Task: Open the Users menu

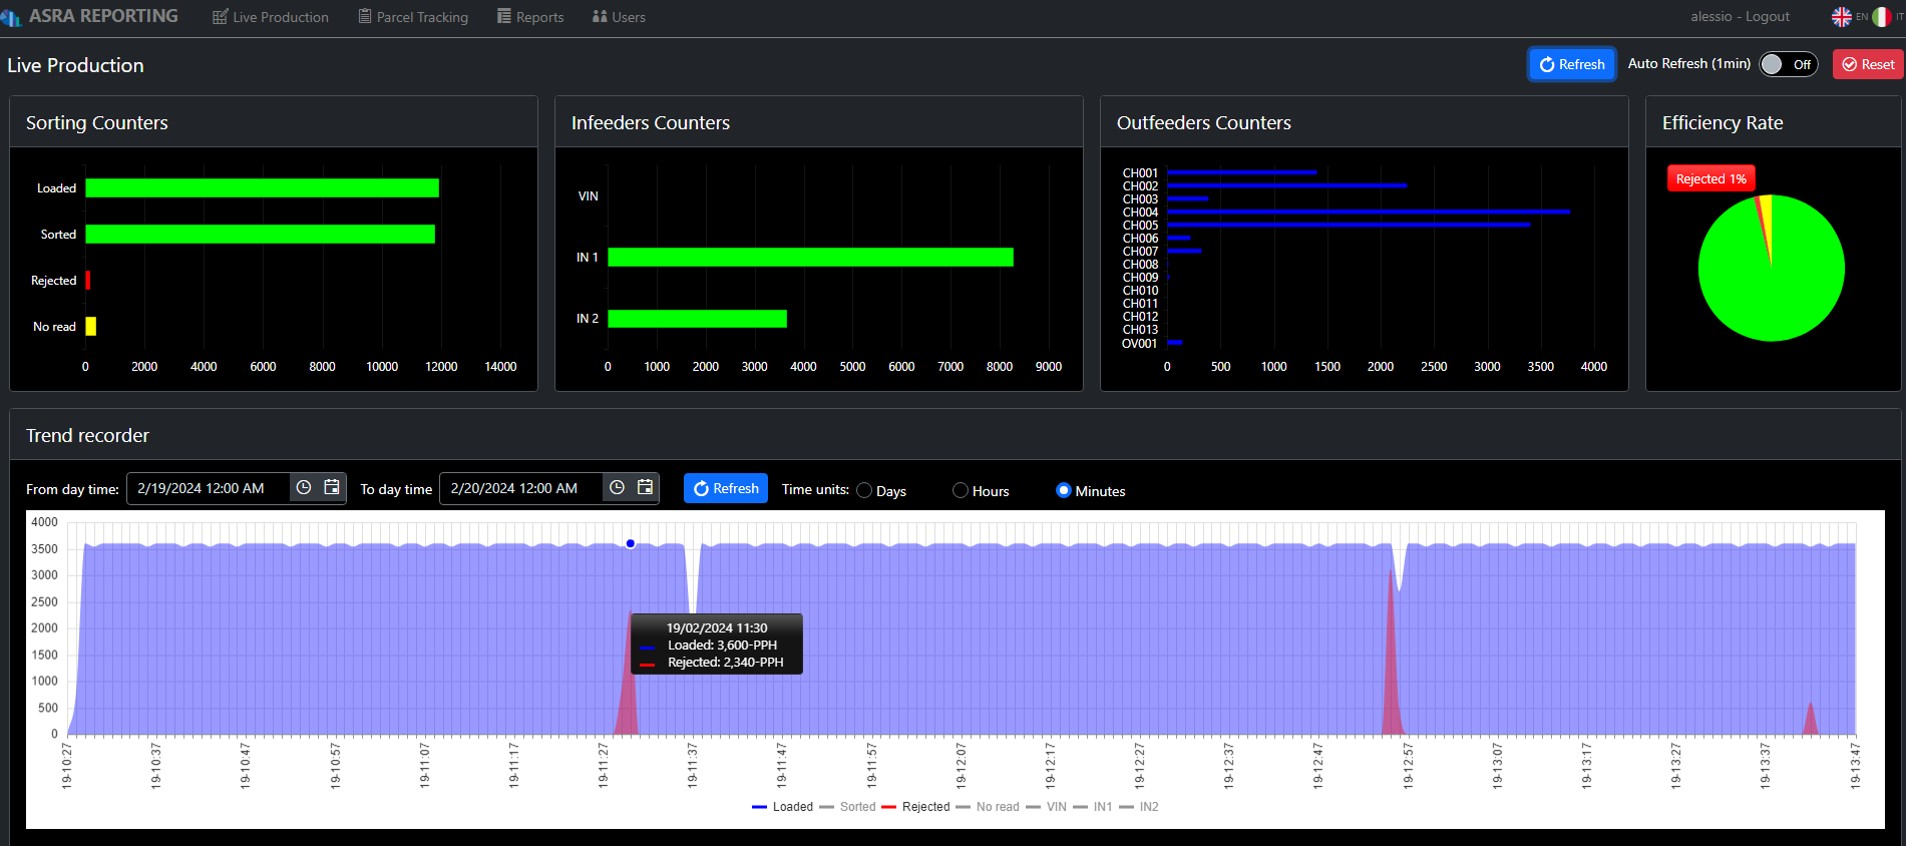Action: 619,17
